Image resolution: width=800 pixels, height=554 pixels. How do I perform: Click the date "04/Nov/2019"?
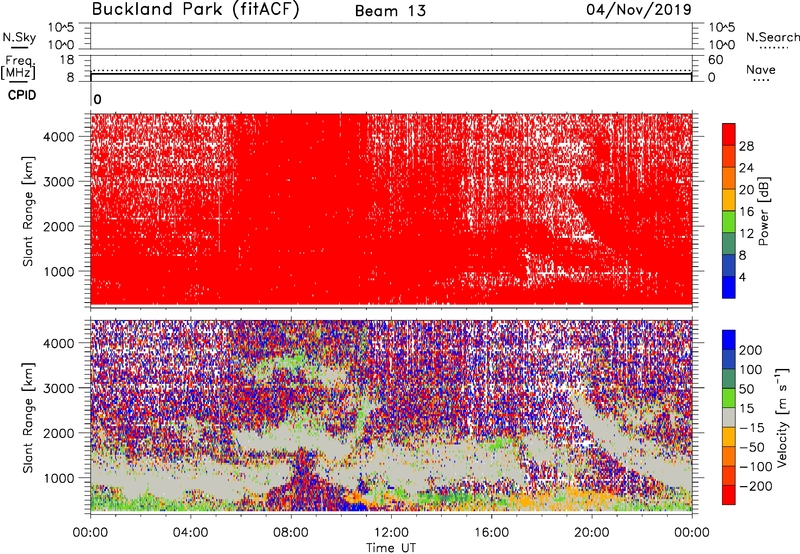coord(639,10)
